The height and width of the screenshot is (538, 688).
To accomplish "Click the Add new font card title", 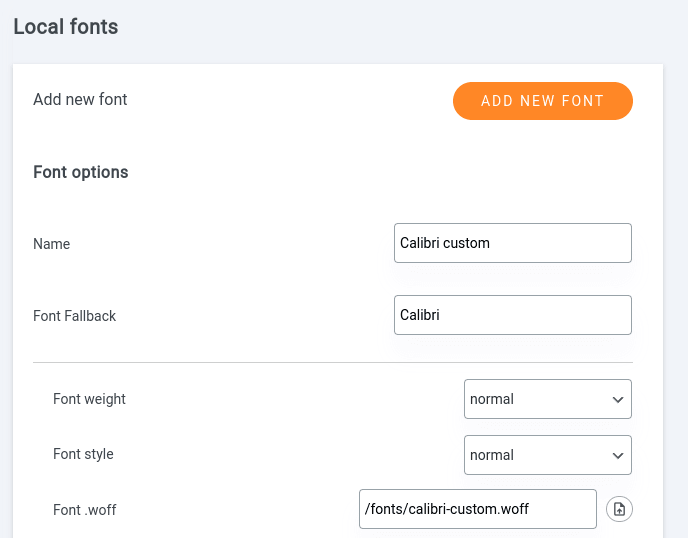I will (x=80, y=99).
